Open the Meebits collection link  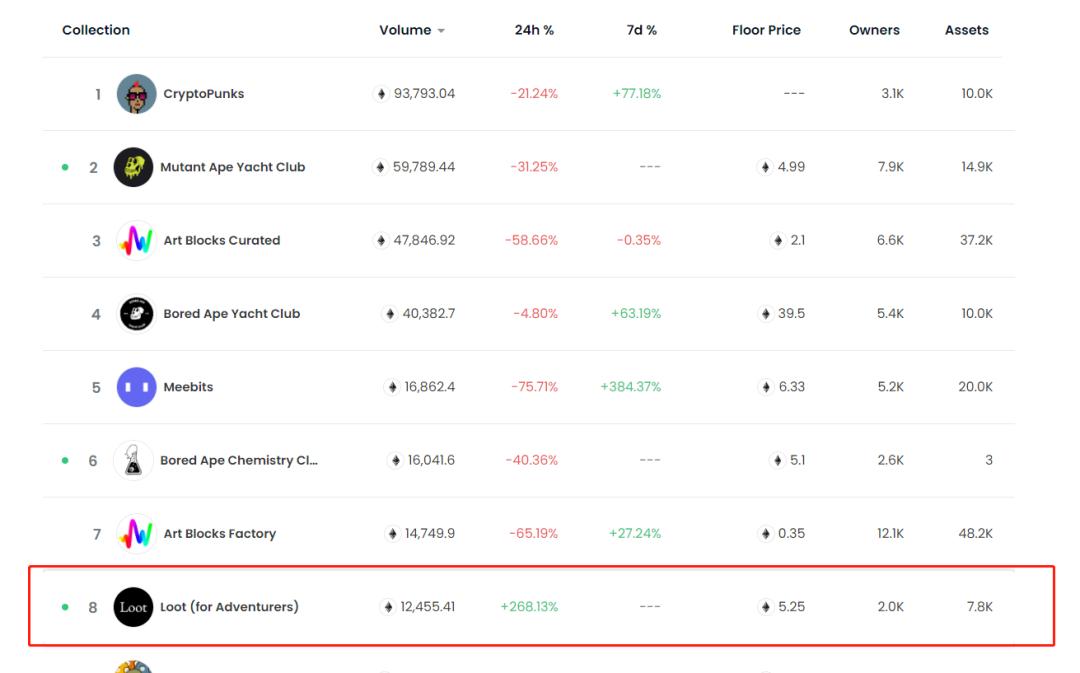pyautogui.click(x=188, y=387)
